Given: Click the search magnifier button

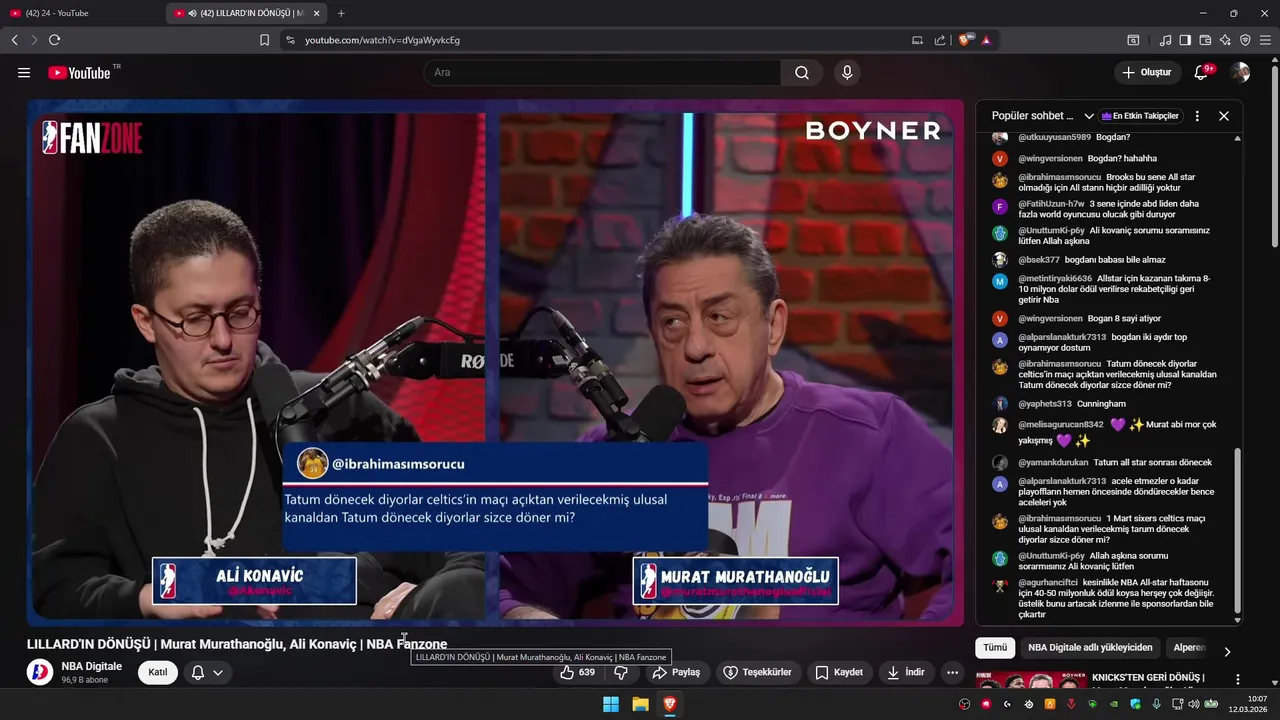Looking at the screenshot, I should pyautogui.click(x=802, y=72).
